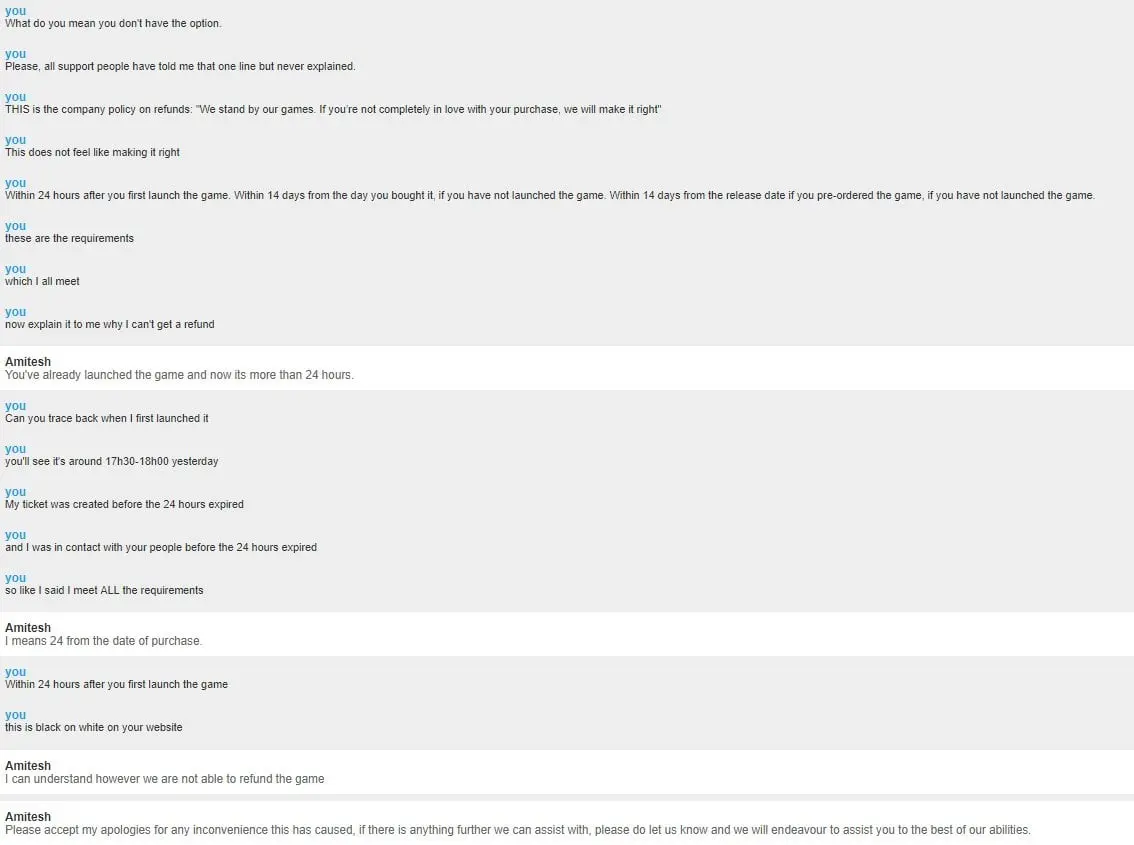The image size is (1134, 845).
Task: Click "This does not feel like making it right"
Action: [92, 152]
